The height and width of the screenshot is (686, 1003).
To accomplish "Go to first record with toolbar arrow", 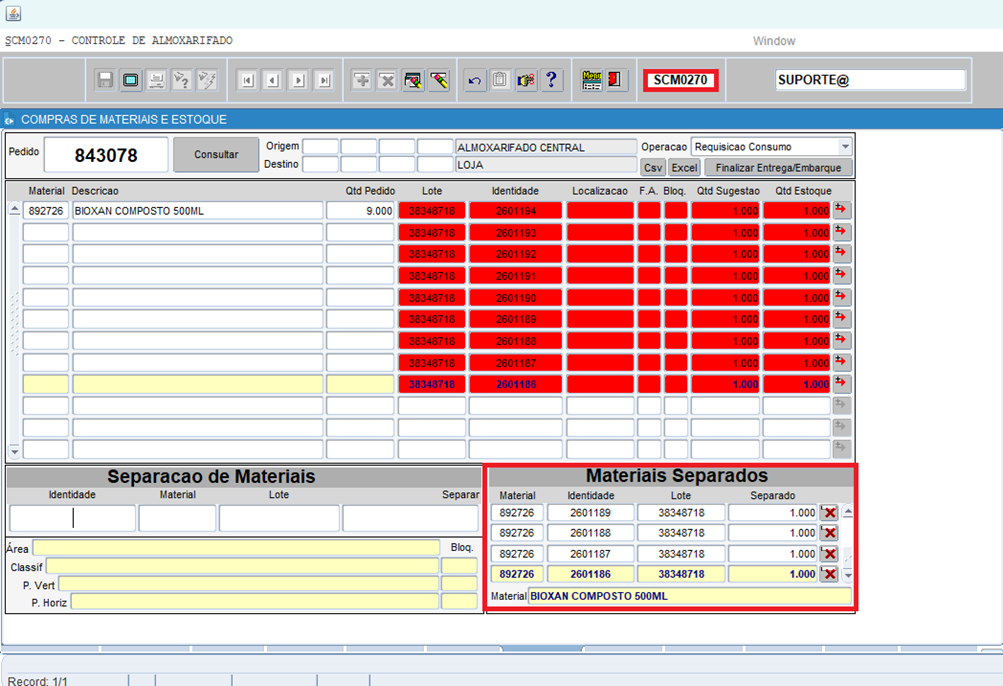I will pos(247,80).
